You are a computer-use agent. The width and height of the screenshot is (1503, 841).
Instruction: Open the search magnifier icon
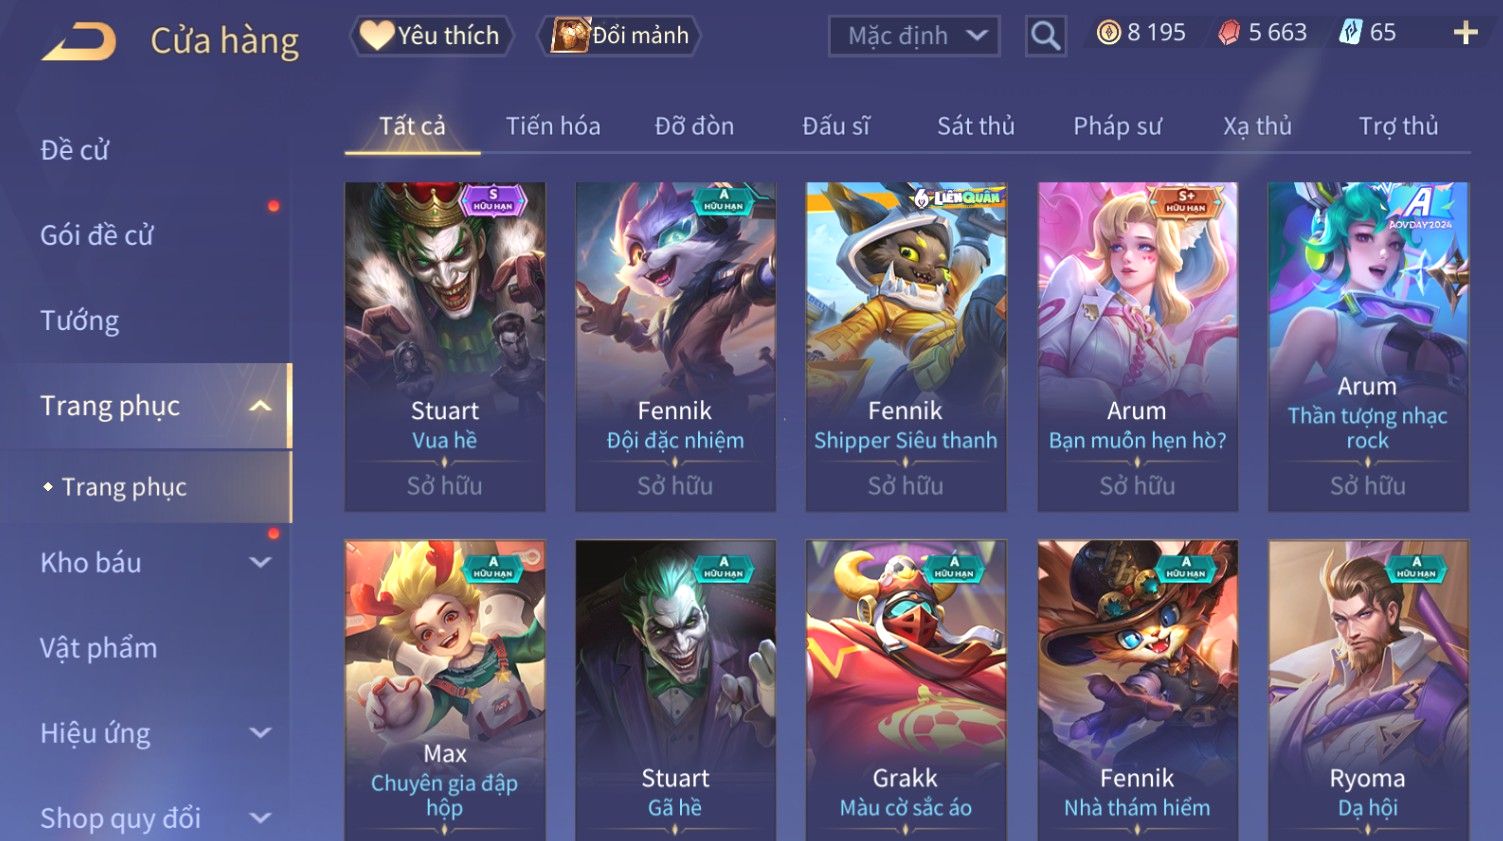tap(1046, 36)
